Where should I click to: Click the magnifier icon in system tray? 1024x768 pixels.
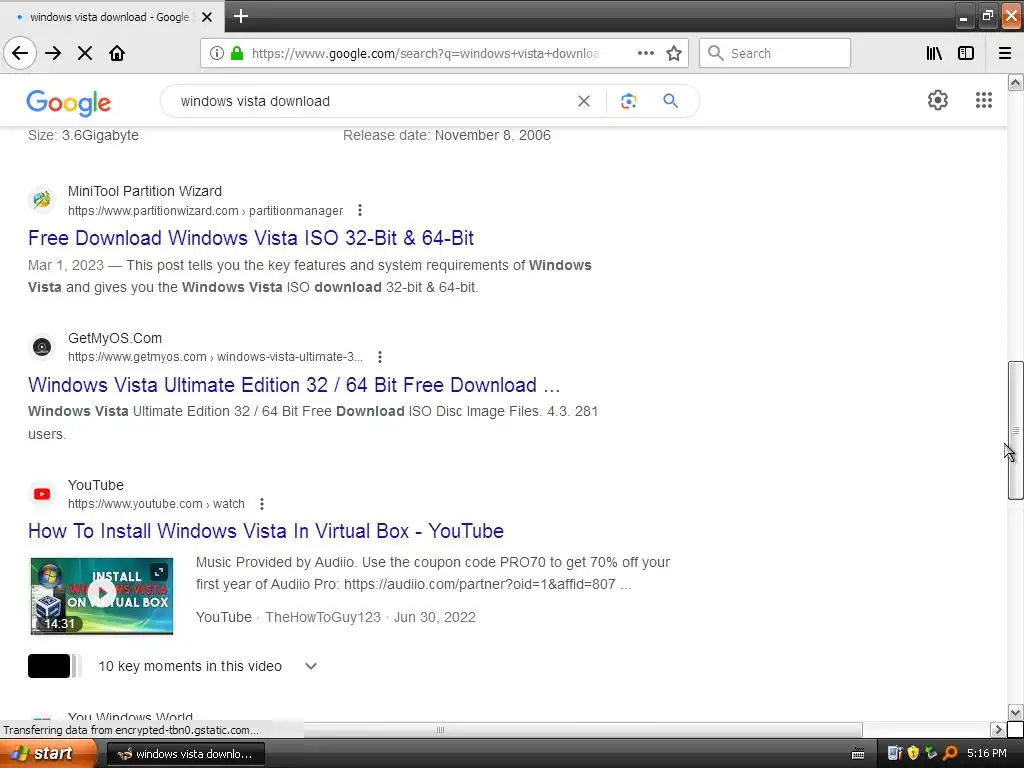click(x=950, y=753)
